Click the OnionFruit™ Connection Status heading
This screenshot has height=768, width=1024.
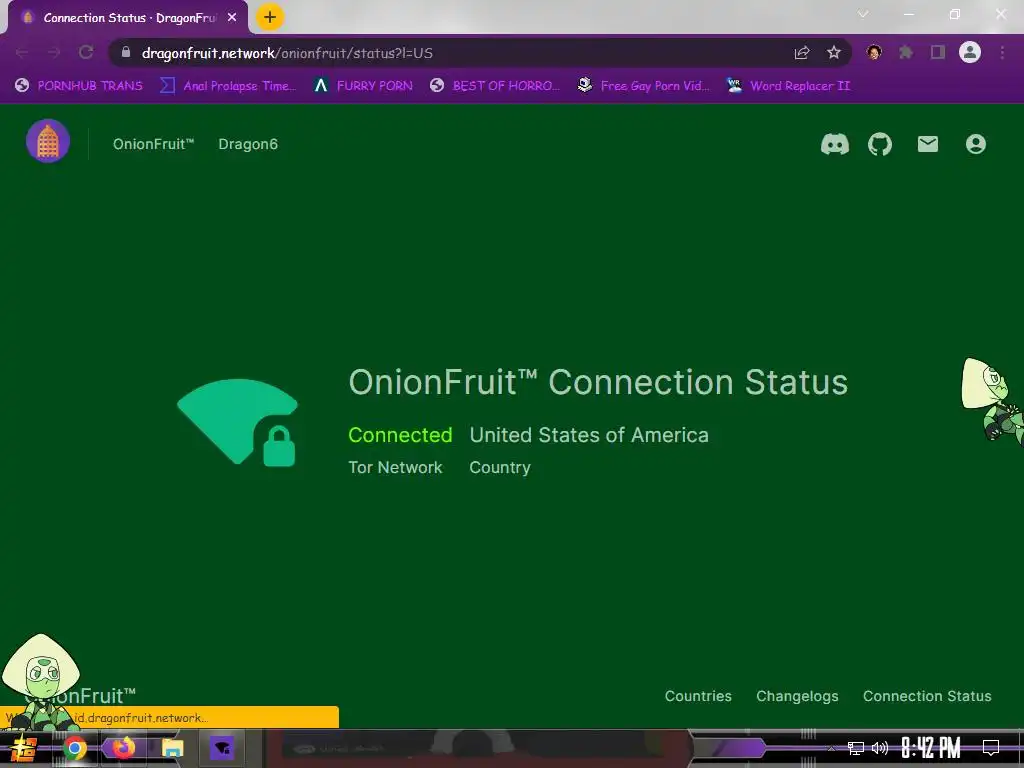(x=598, y=382)
